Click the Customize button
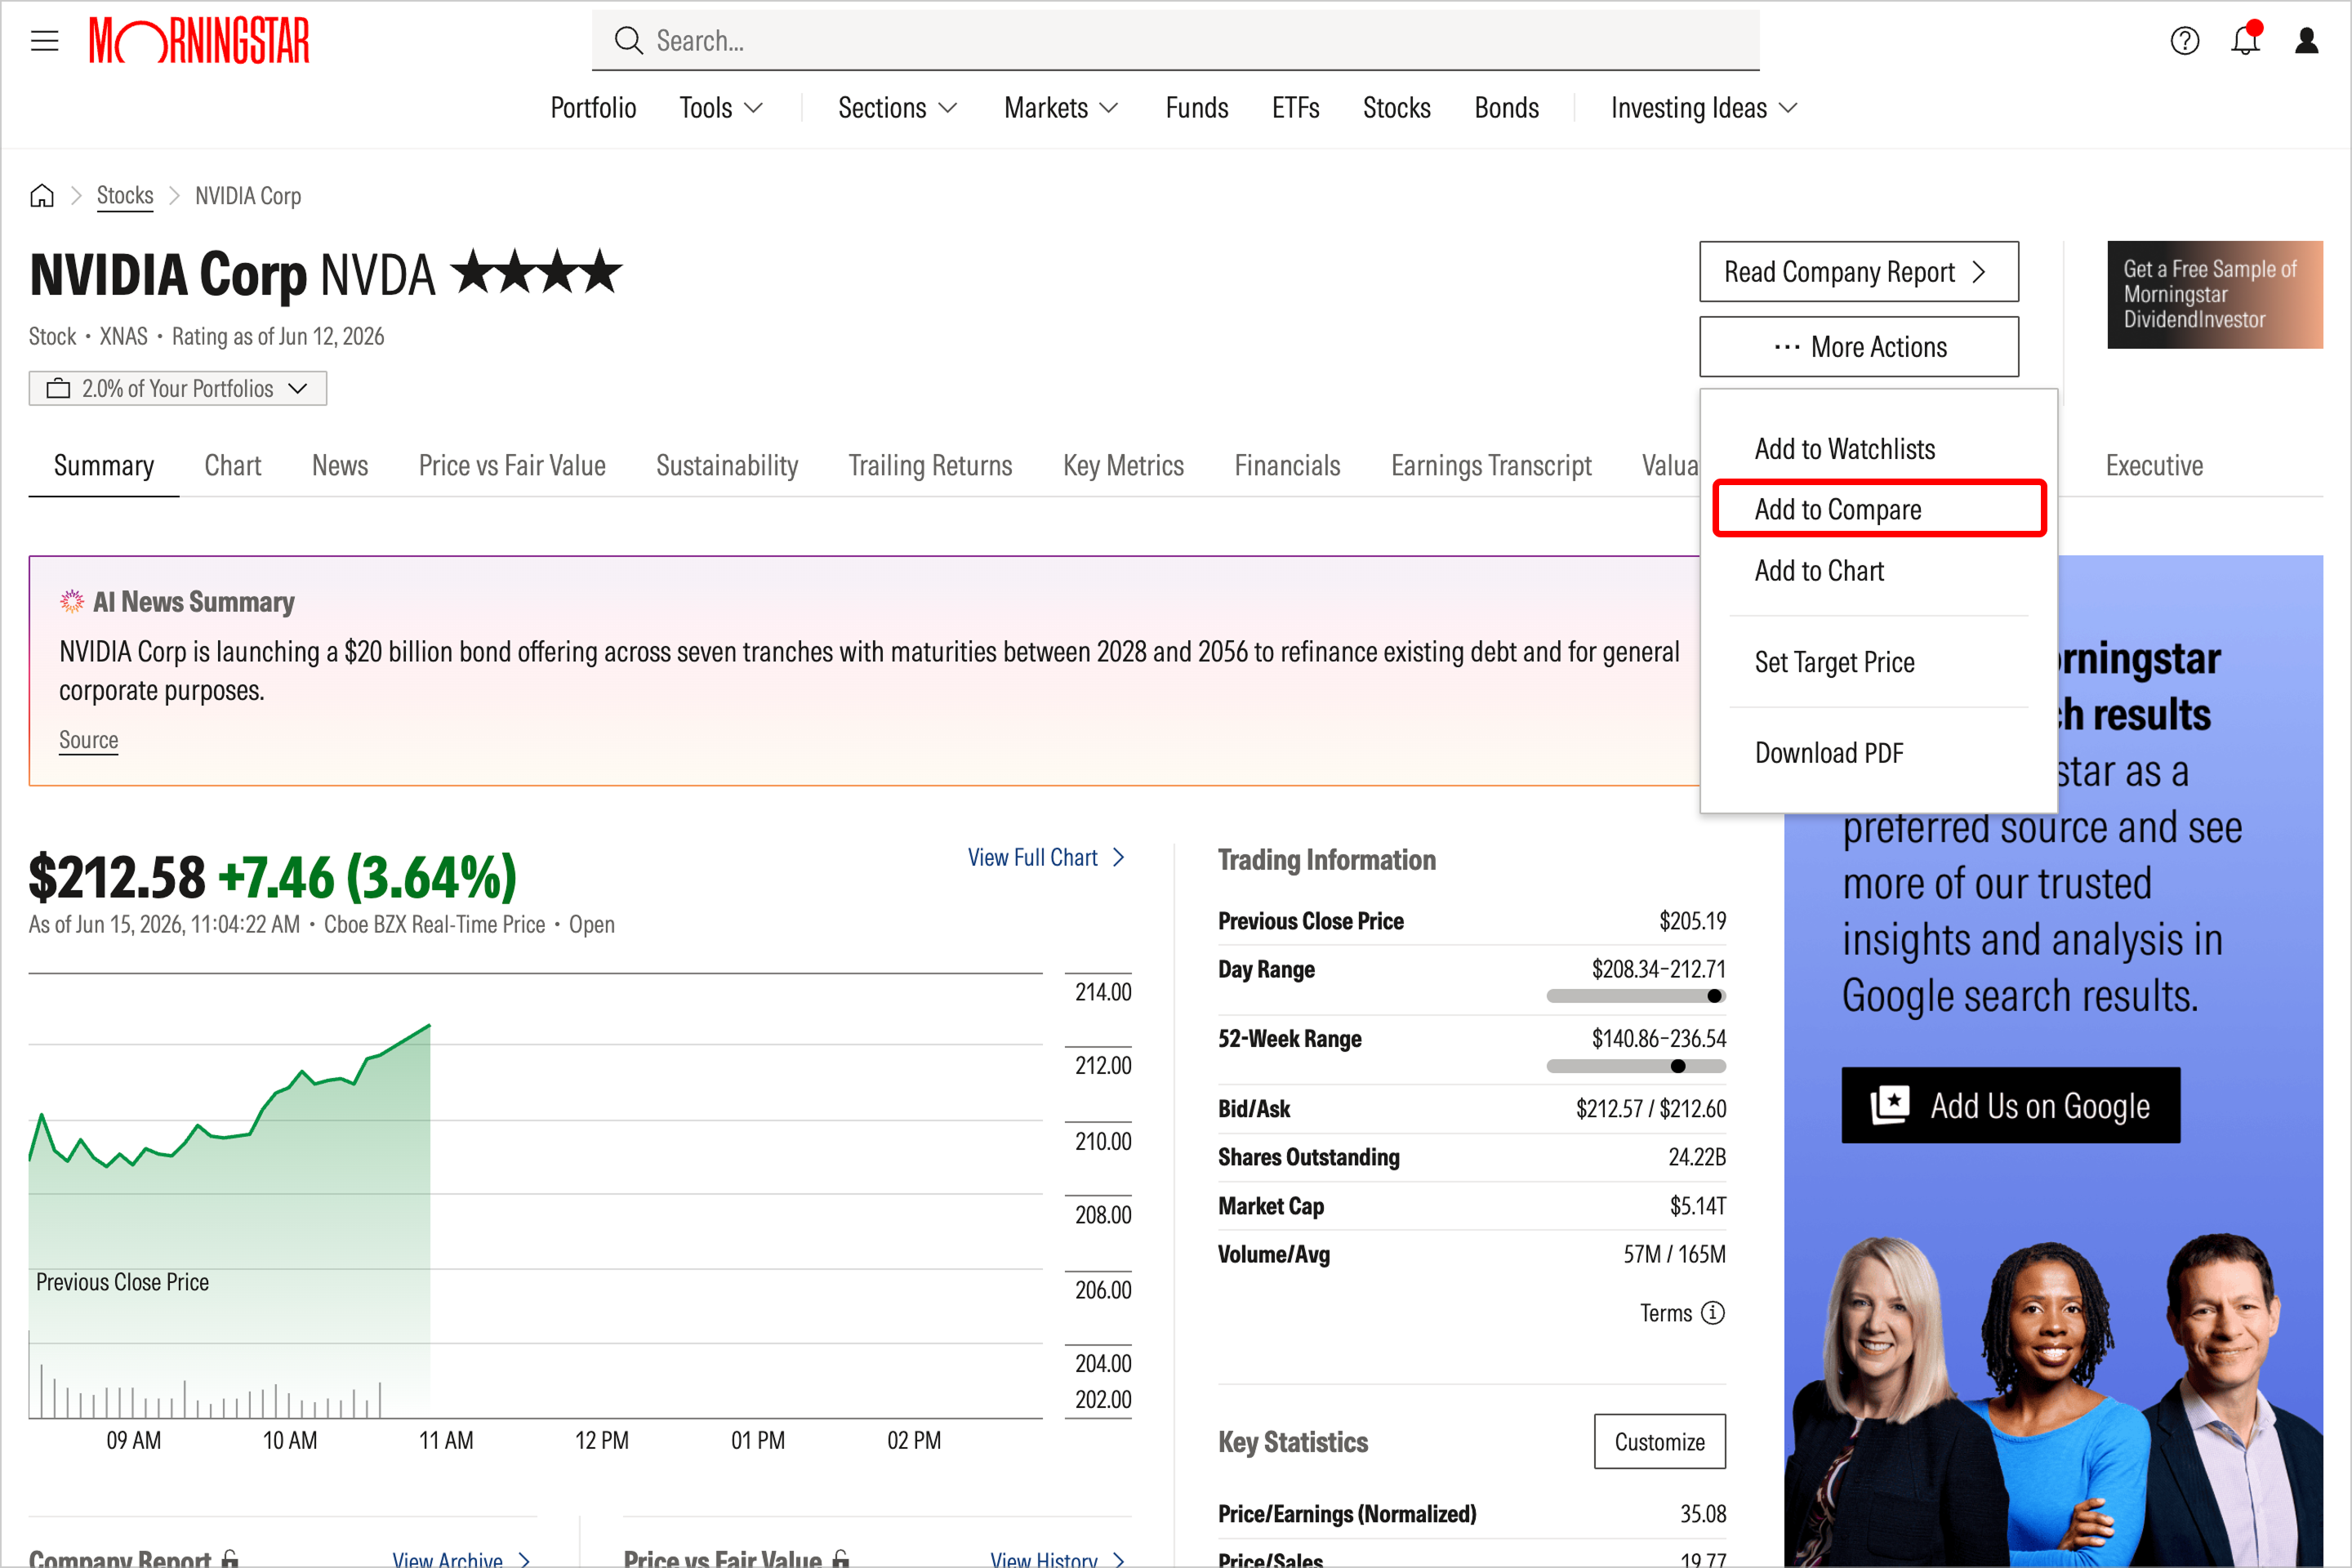 point(1659,1442)
